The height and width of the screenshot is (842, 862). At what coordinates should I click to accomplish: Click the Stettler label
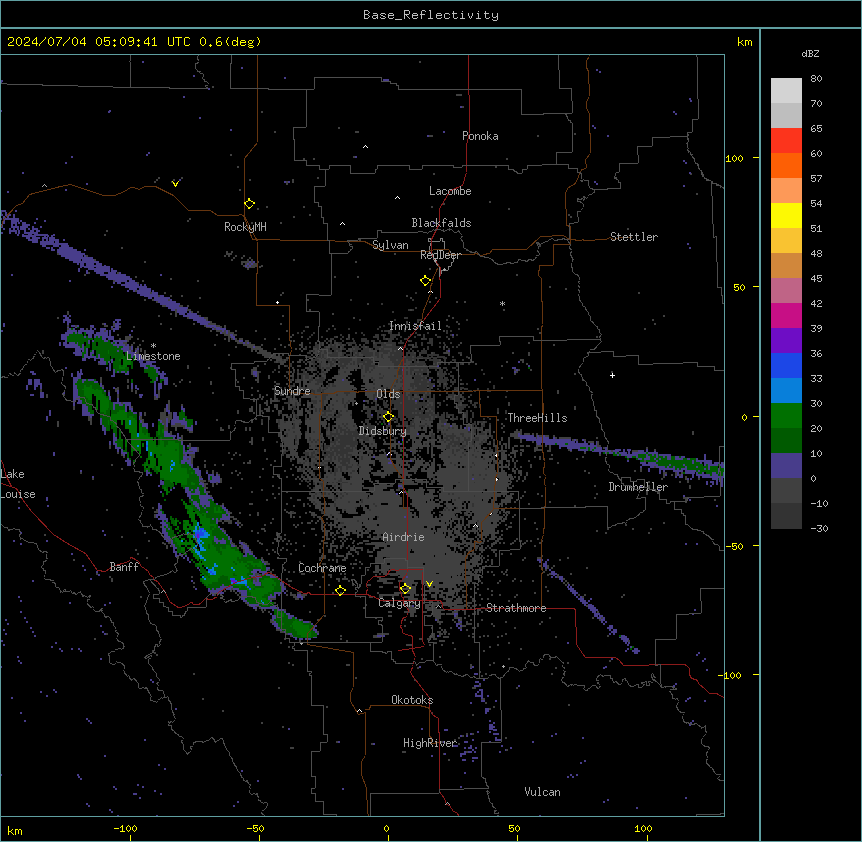coord(634,237)
